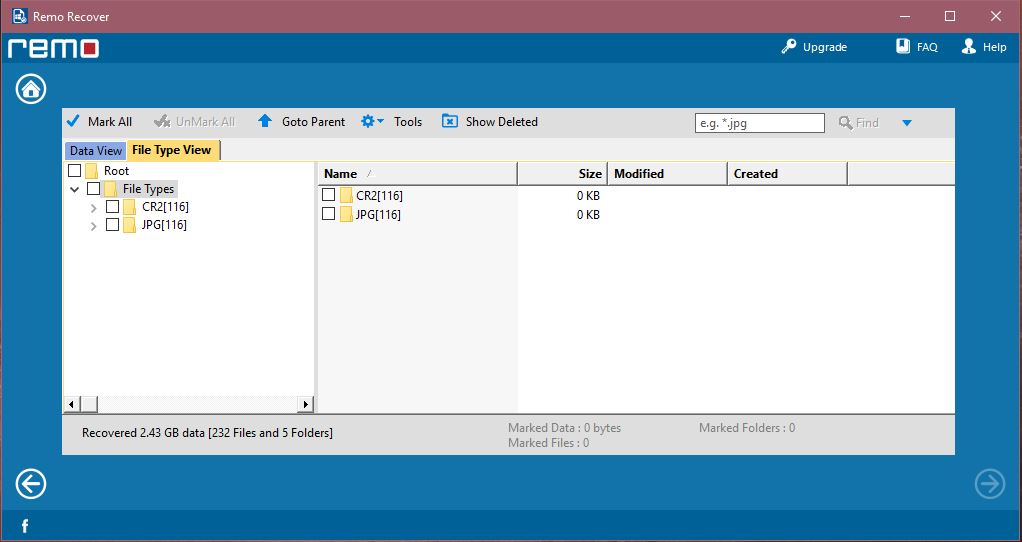Check the CR2[116] checkbox in file list

pyautogui.click(x=329, y=195)
